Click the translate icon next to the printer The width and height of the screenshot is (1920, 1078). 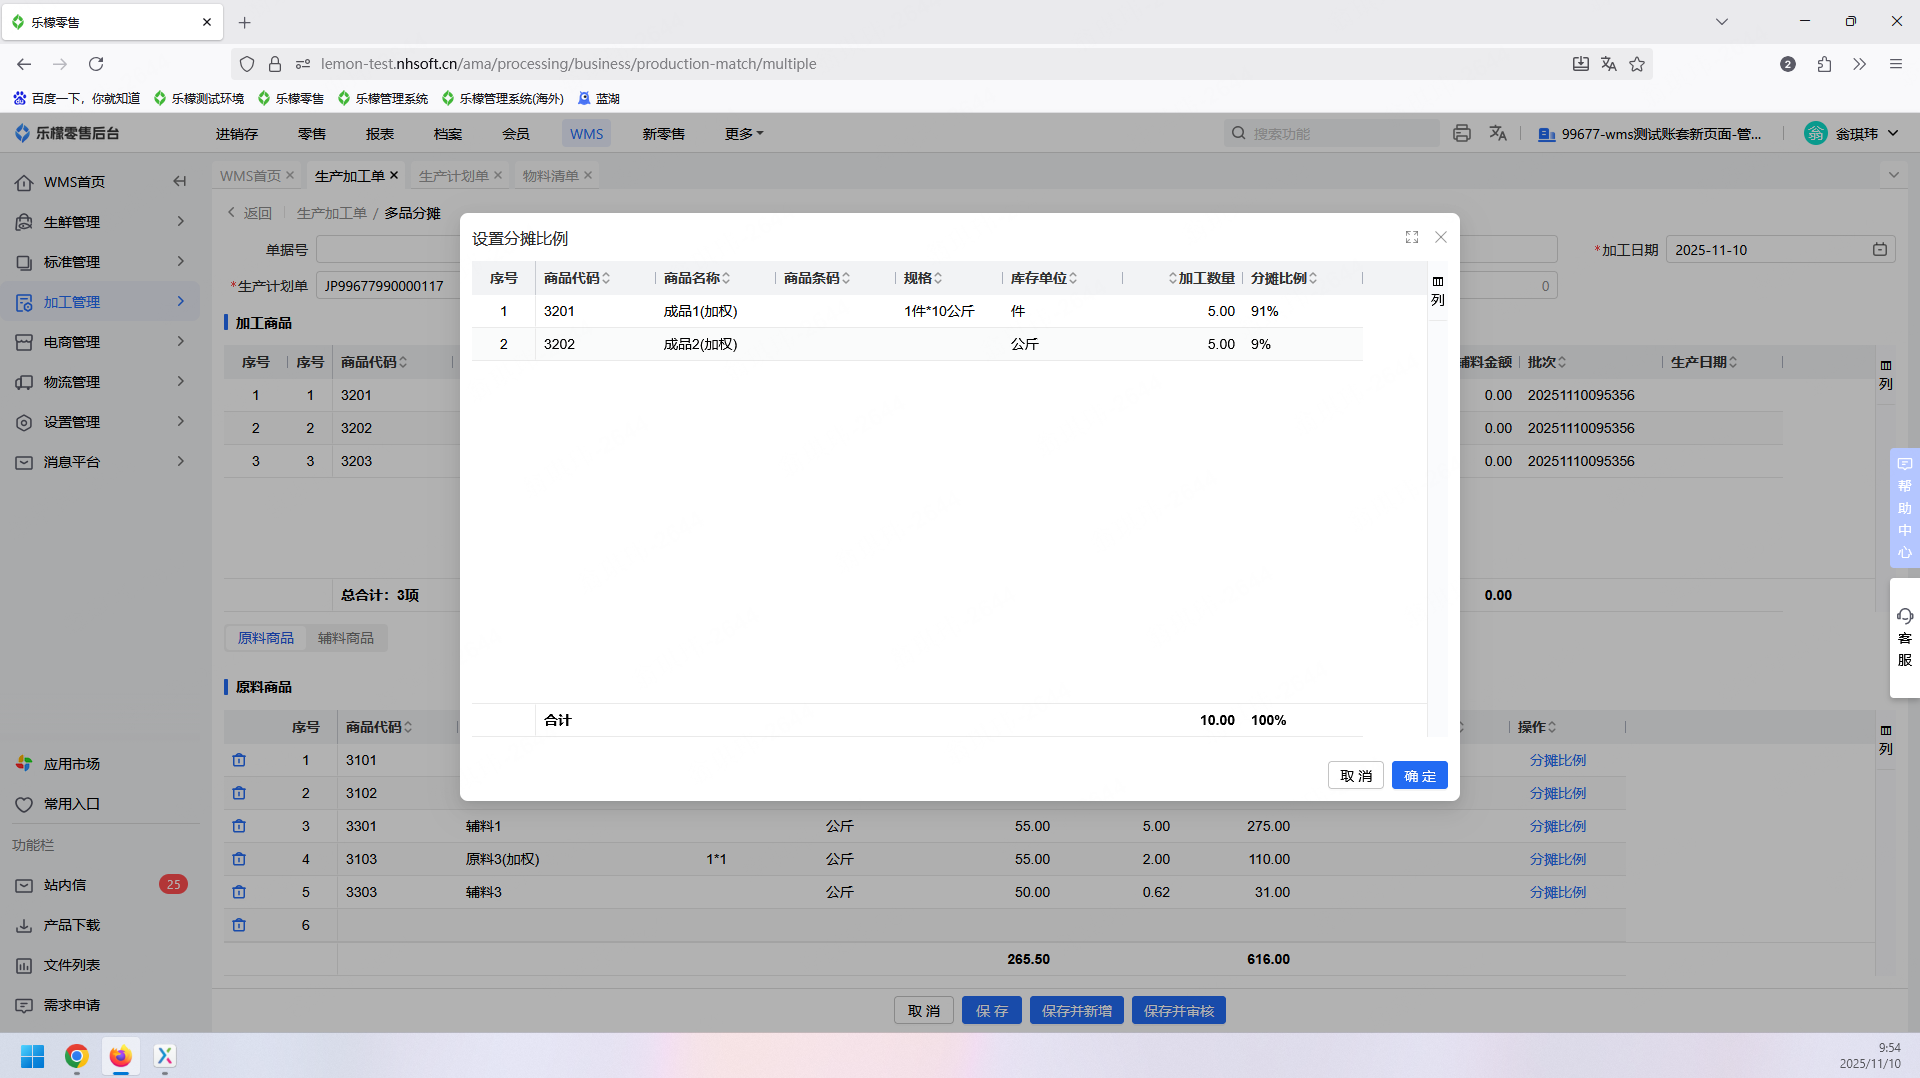[x=1497, y=133]
